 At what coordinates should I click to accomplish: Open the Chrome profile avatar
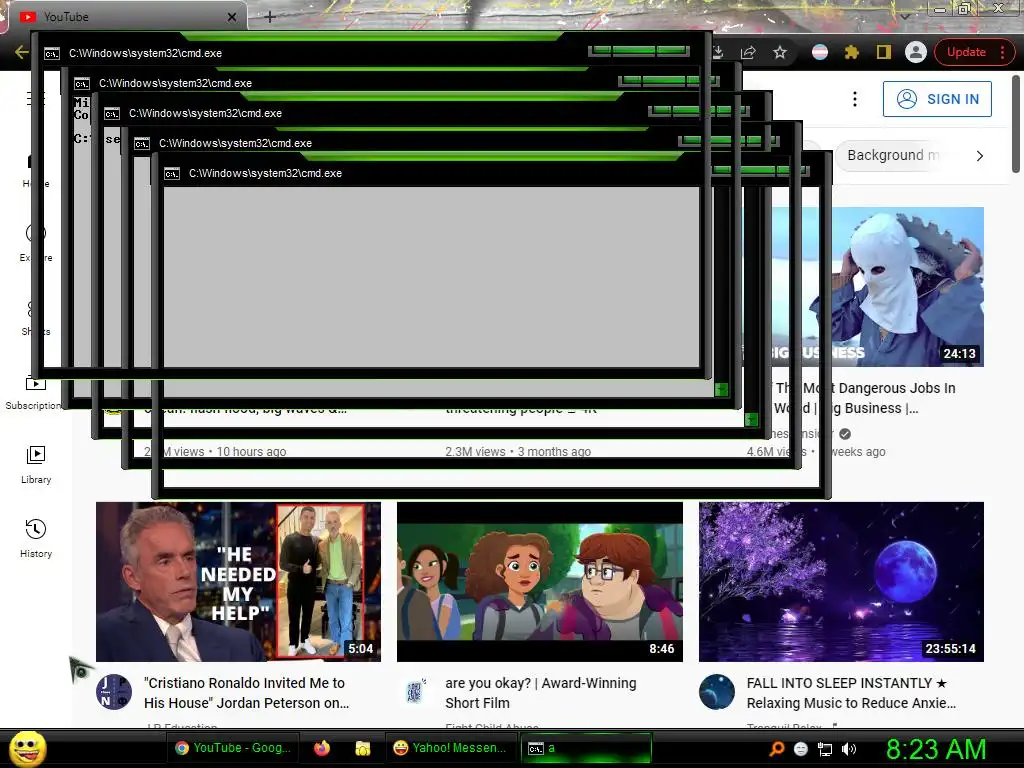(916, 52)
